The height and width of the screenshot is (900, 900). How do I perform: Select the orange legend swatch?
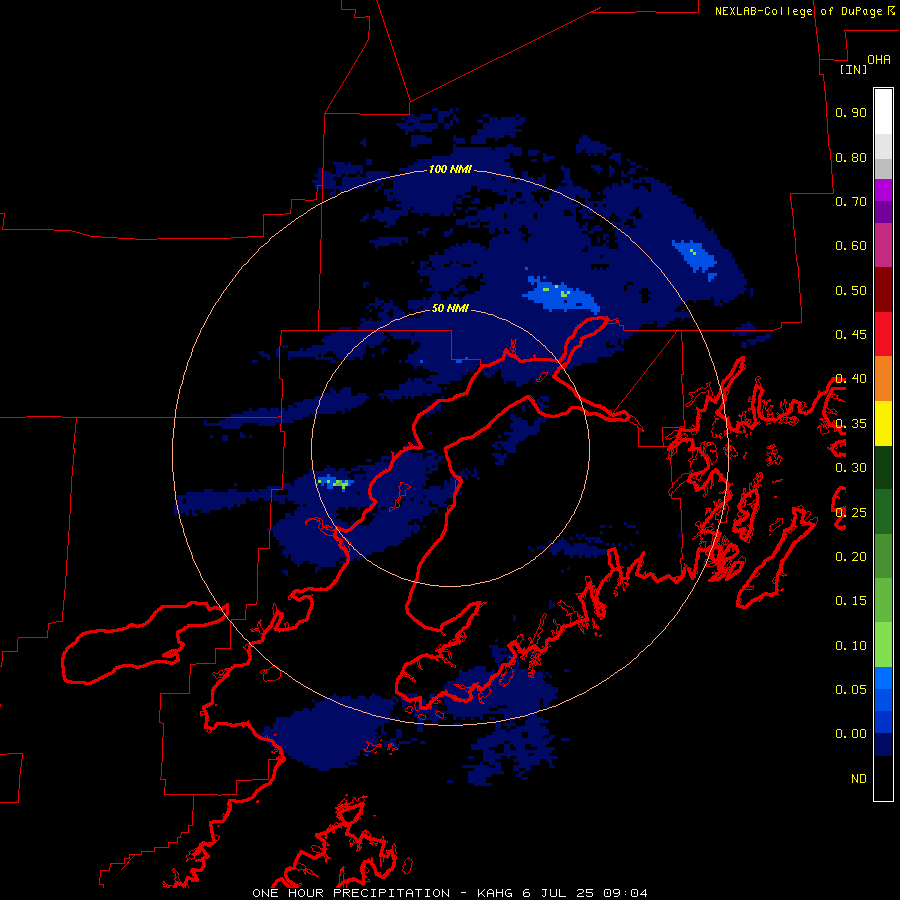tap(883, 379)
